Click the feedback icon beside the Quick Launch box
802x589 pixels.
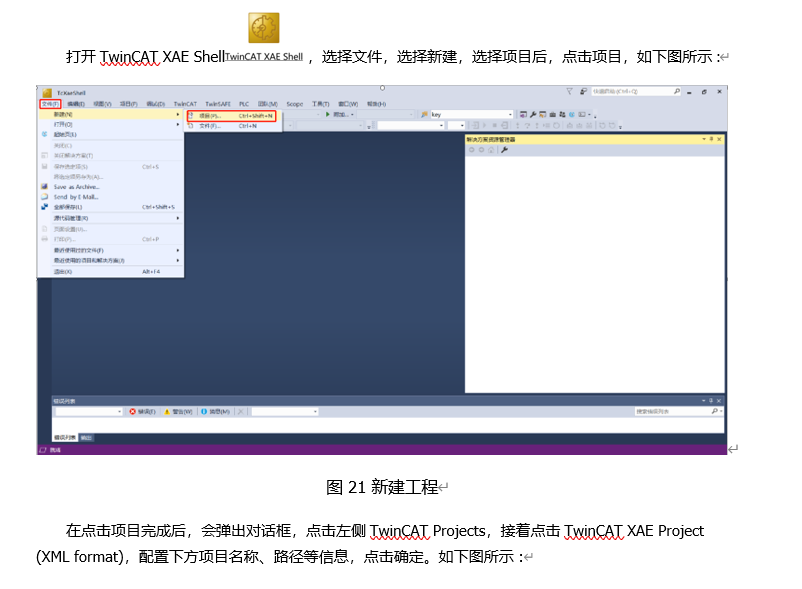(x=583, y=92)
